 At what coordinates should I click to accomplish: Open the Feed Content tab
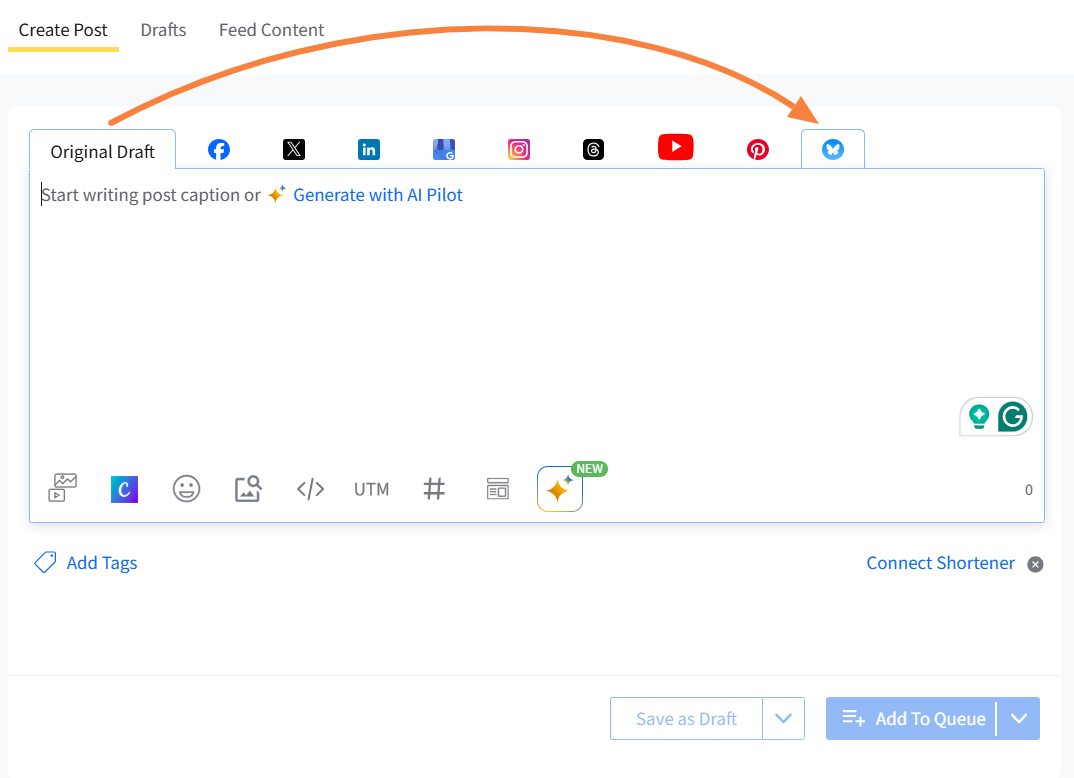(271, 30)
